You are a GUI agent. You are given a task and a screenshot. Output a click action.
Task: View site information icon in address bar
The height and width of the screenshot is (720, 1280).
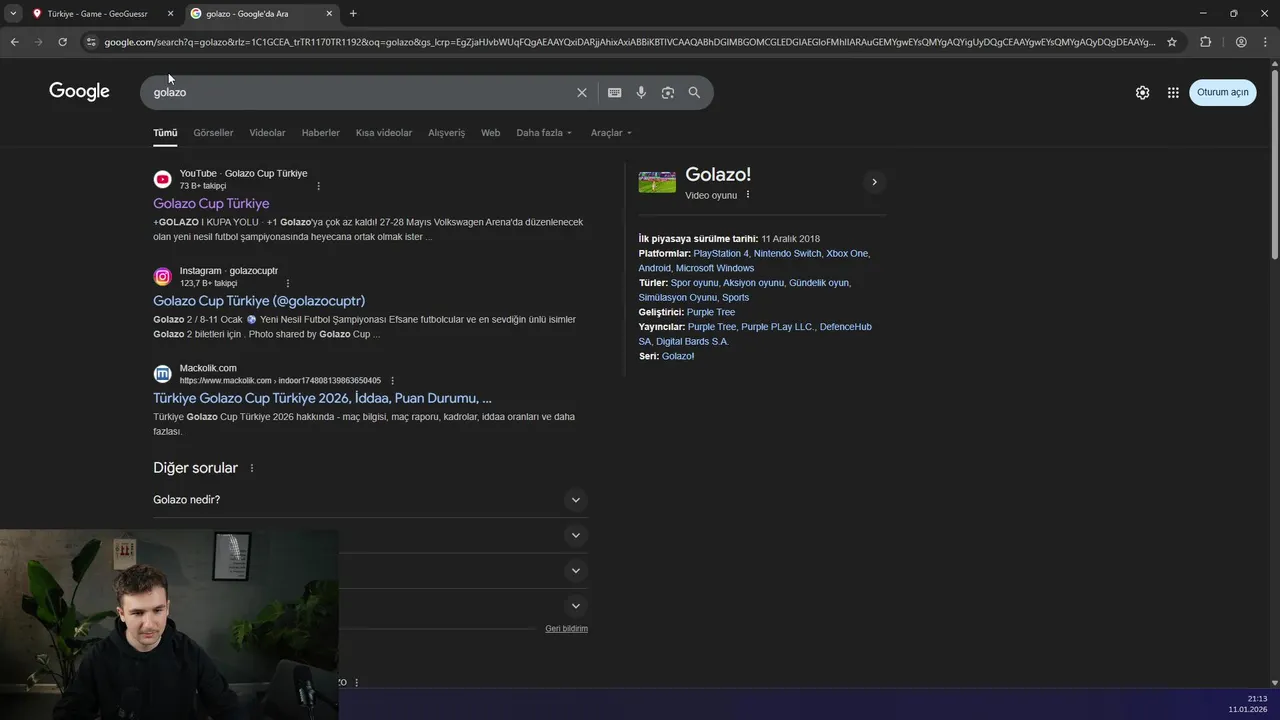pos(91,42)
